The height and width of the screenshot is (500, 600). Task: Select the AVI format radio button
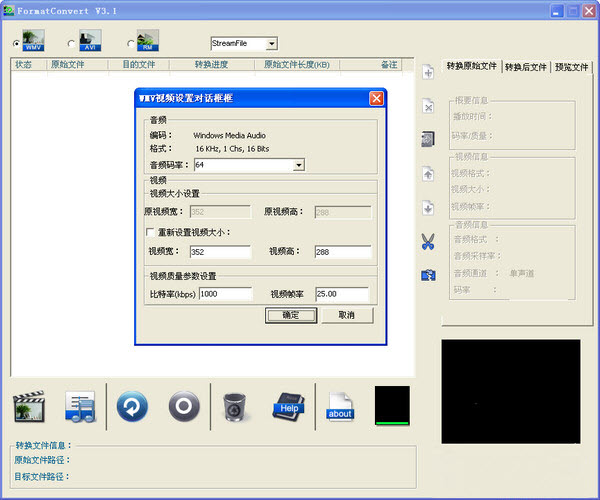click(x=71, y=44)
